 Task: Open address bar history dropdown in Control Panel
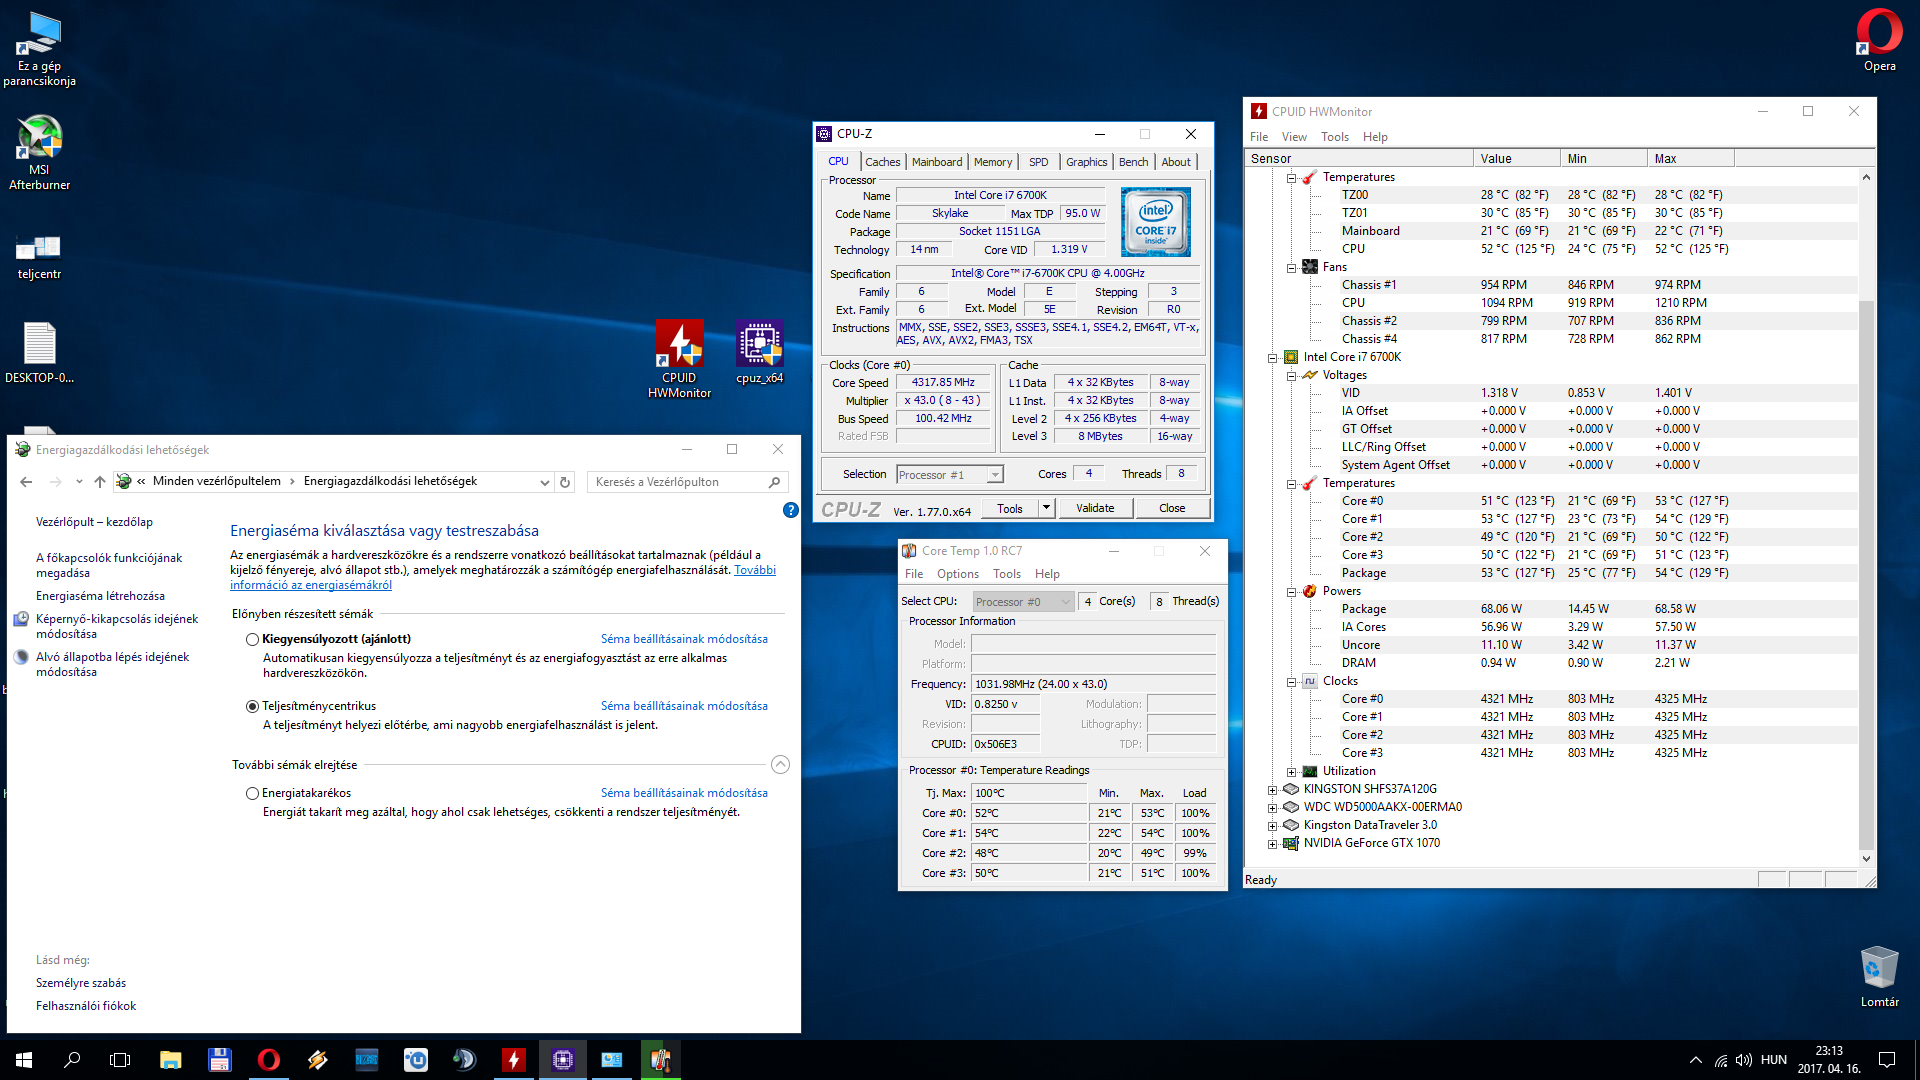pyautogui.click(x=544, y=482)
